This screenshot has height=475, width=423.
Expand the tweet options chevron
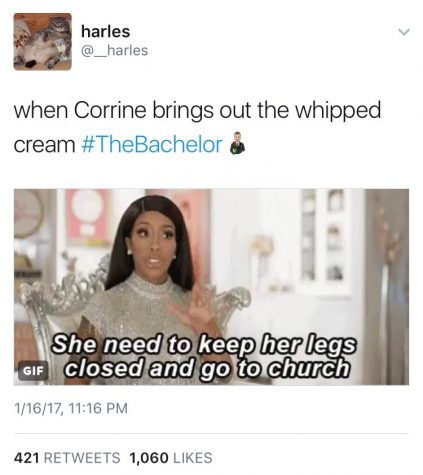click(x=404, y=32)
